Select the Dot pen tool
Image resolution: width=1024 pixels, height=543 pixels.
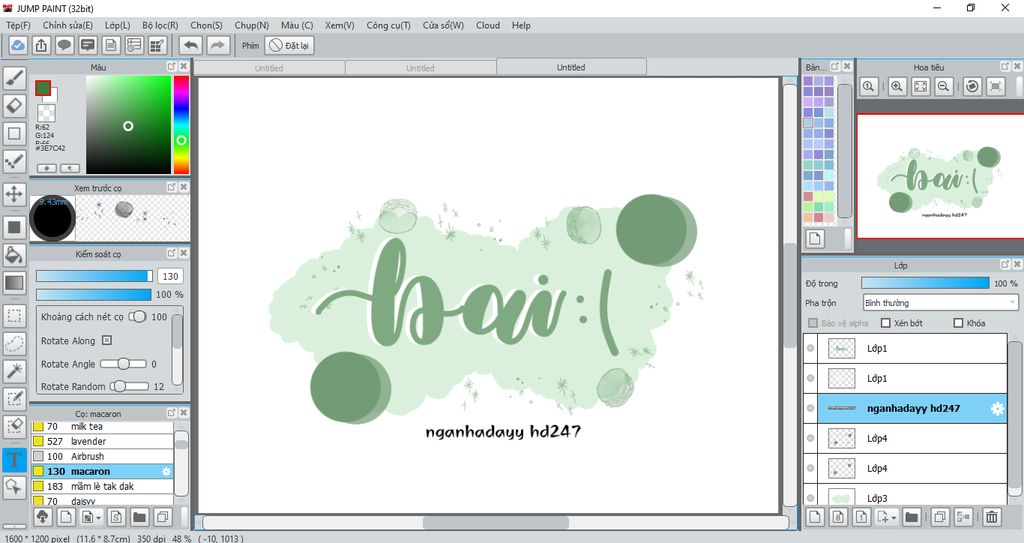14,161
